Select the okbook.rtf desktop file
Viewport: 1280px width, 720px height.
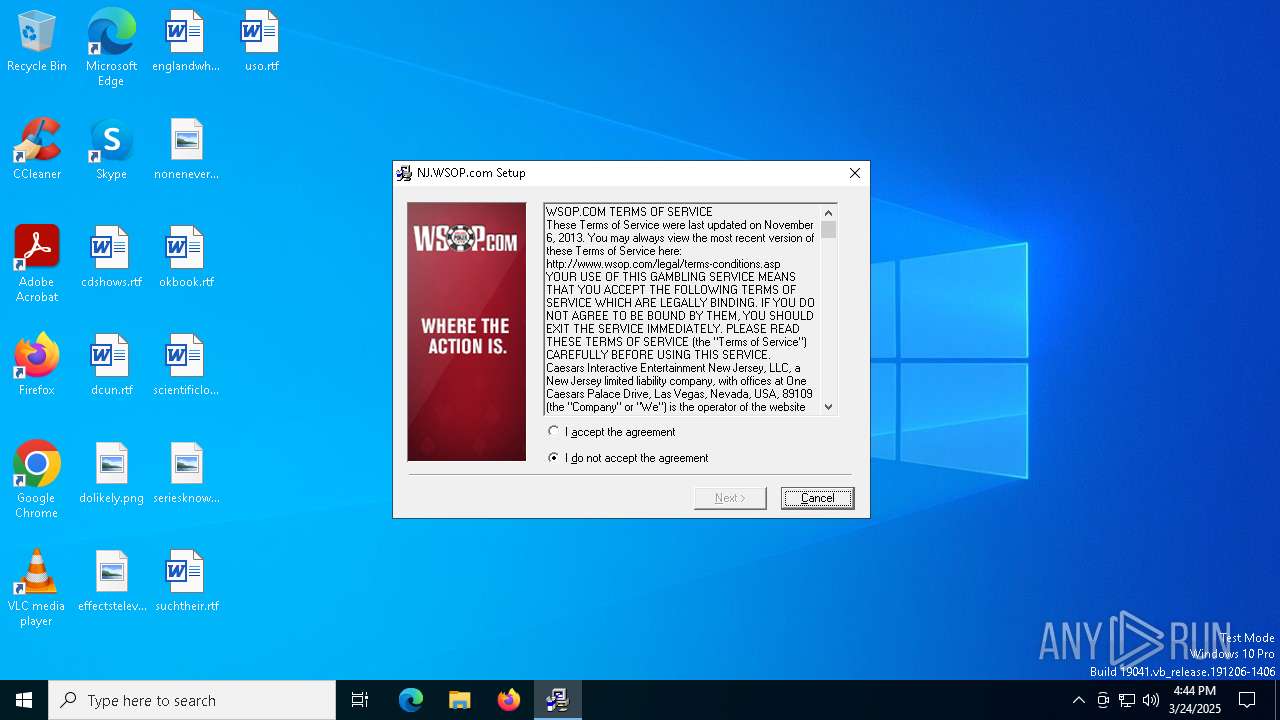point(186,258)
